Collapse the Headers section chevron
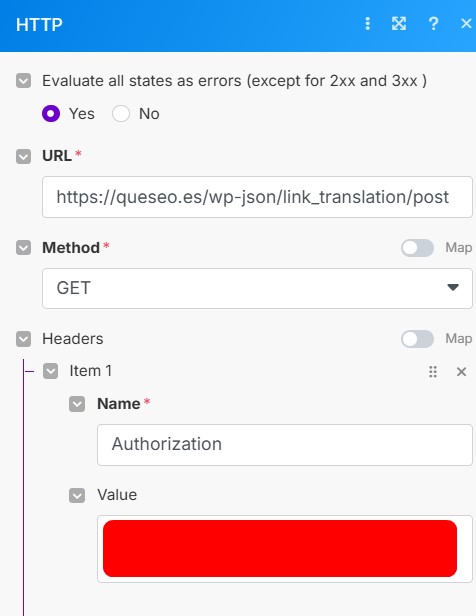 pos(24,339)
